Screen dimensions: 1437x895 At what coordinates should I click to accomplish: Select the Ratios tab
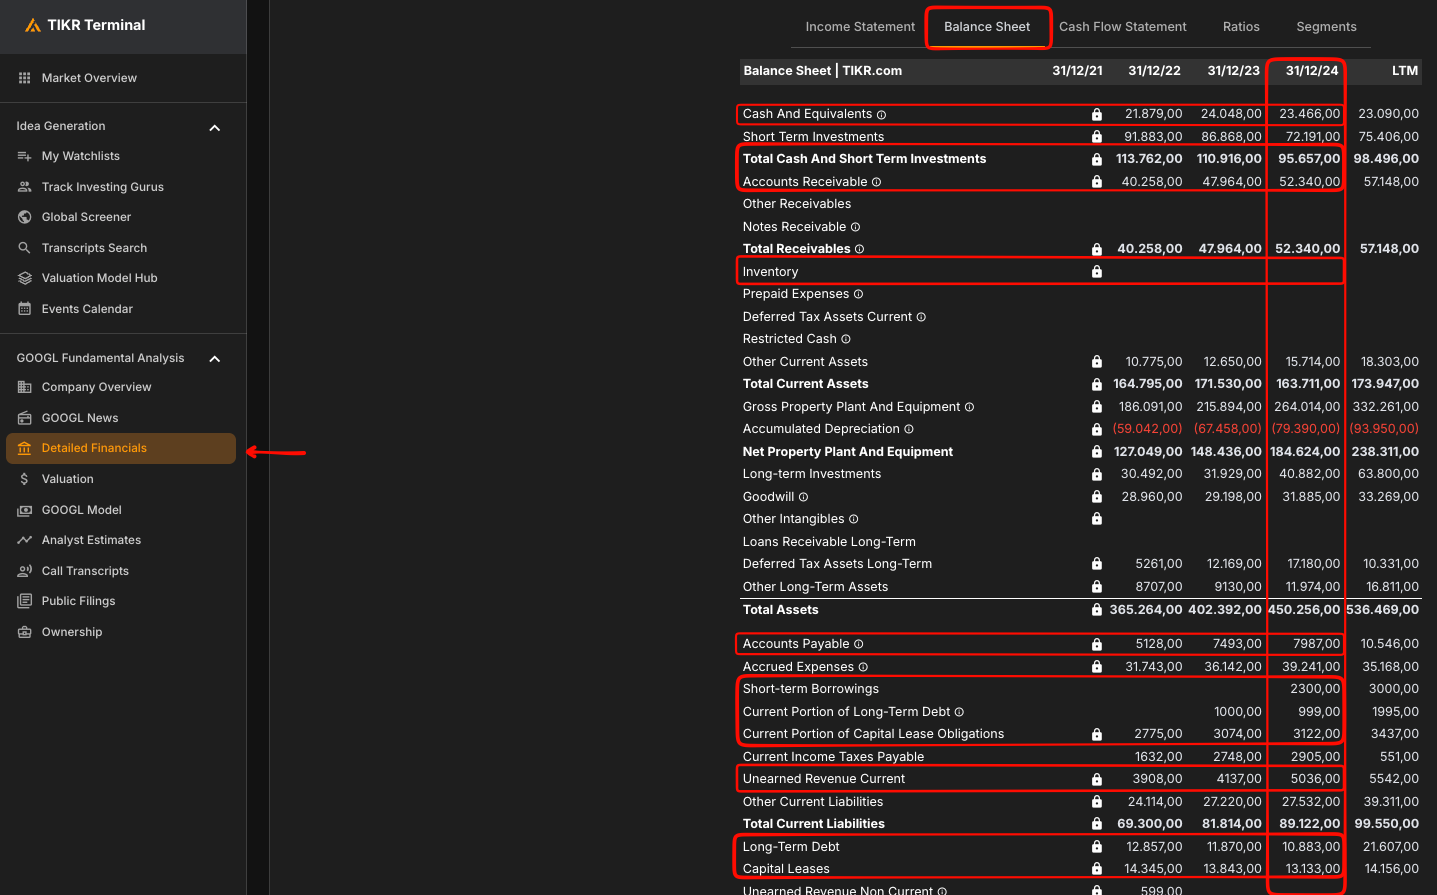click(1240, 27)
